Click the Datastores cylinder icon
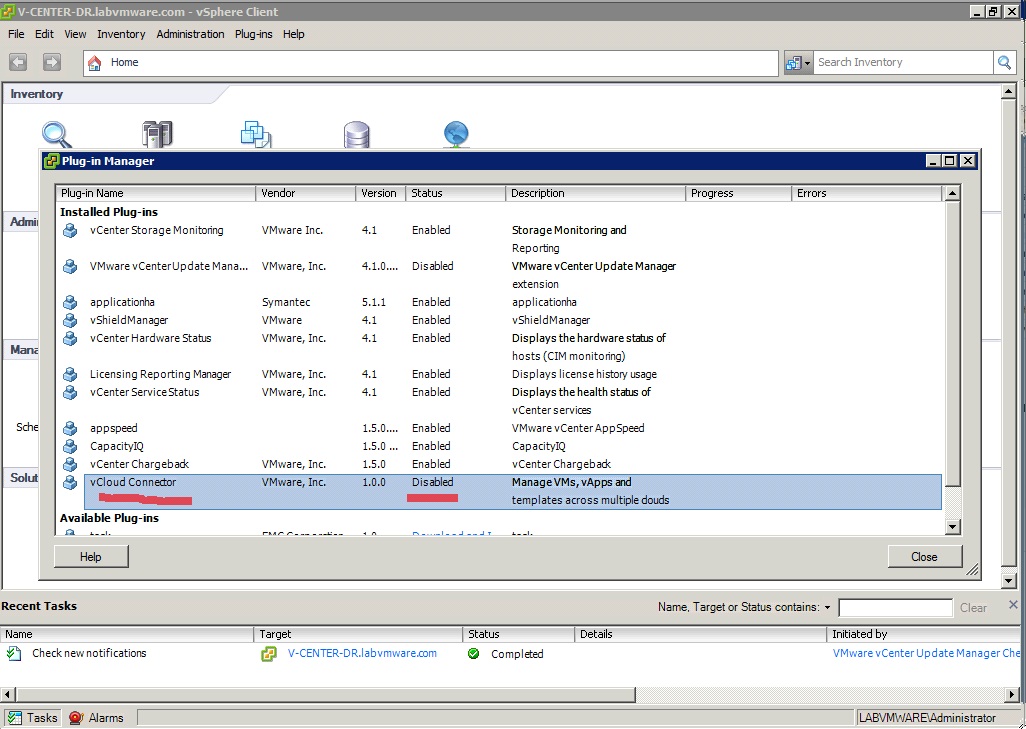 pos(357,135)
